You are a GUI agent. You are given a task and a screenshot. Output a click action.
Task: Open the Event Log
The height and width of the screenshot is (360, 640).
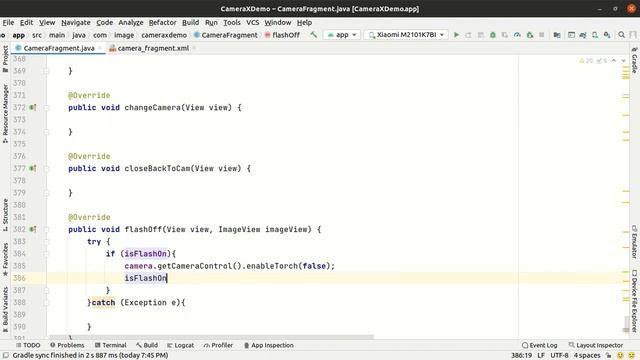540,345
